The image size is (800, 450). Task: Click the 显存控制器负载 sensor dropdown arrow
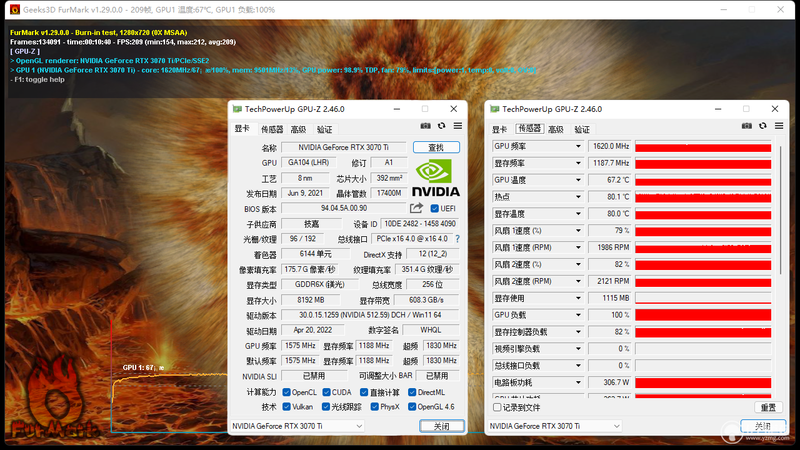578,332
